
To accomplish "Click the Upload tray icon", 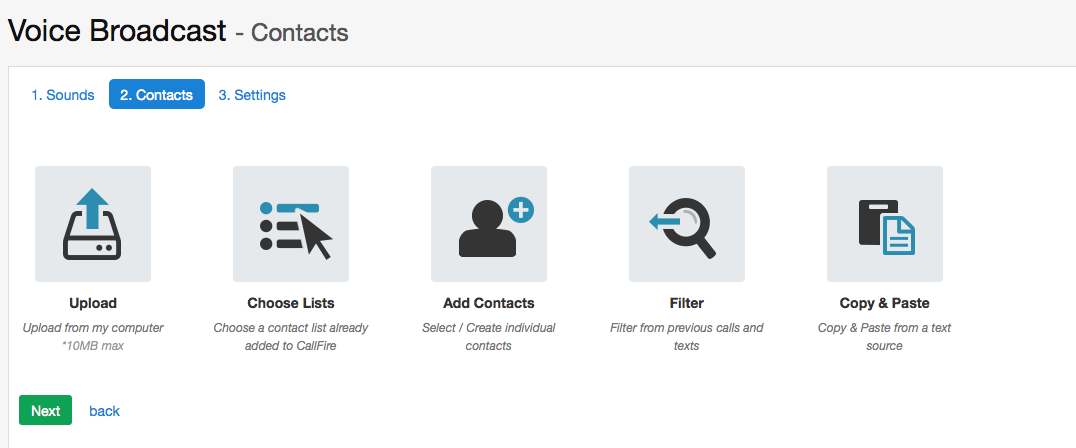I will [93, 224].
